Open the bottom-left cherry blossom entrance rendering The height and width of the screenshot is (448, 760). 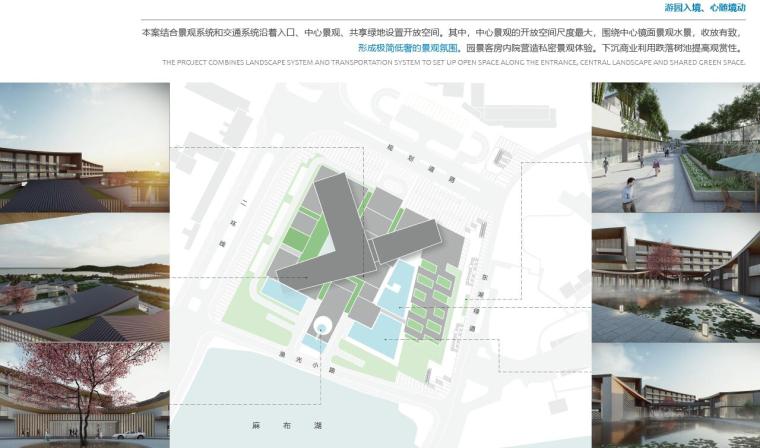(x=85, y=394)
